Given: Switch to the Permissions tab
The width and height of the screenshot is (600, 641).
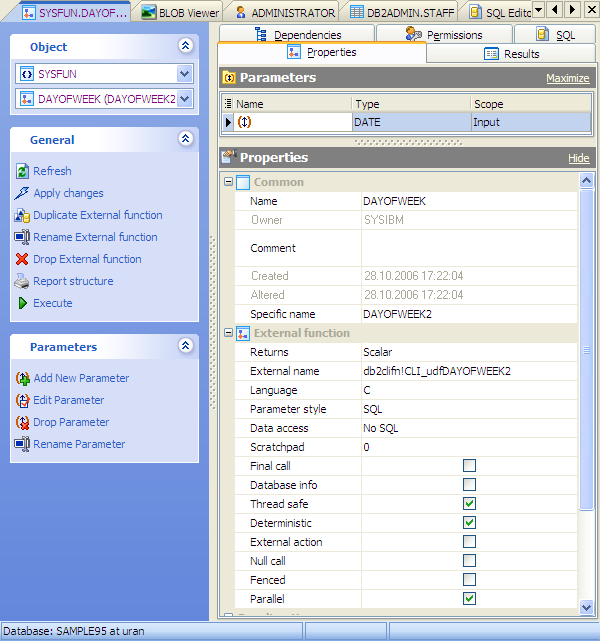Looking at the screenshot, I should 444,34.
